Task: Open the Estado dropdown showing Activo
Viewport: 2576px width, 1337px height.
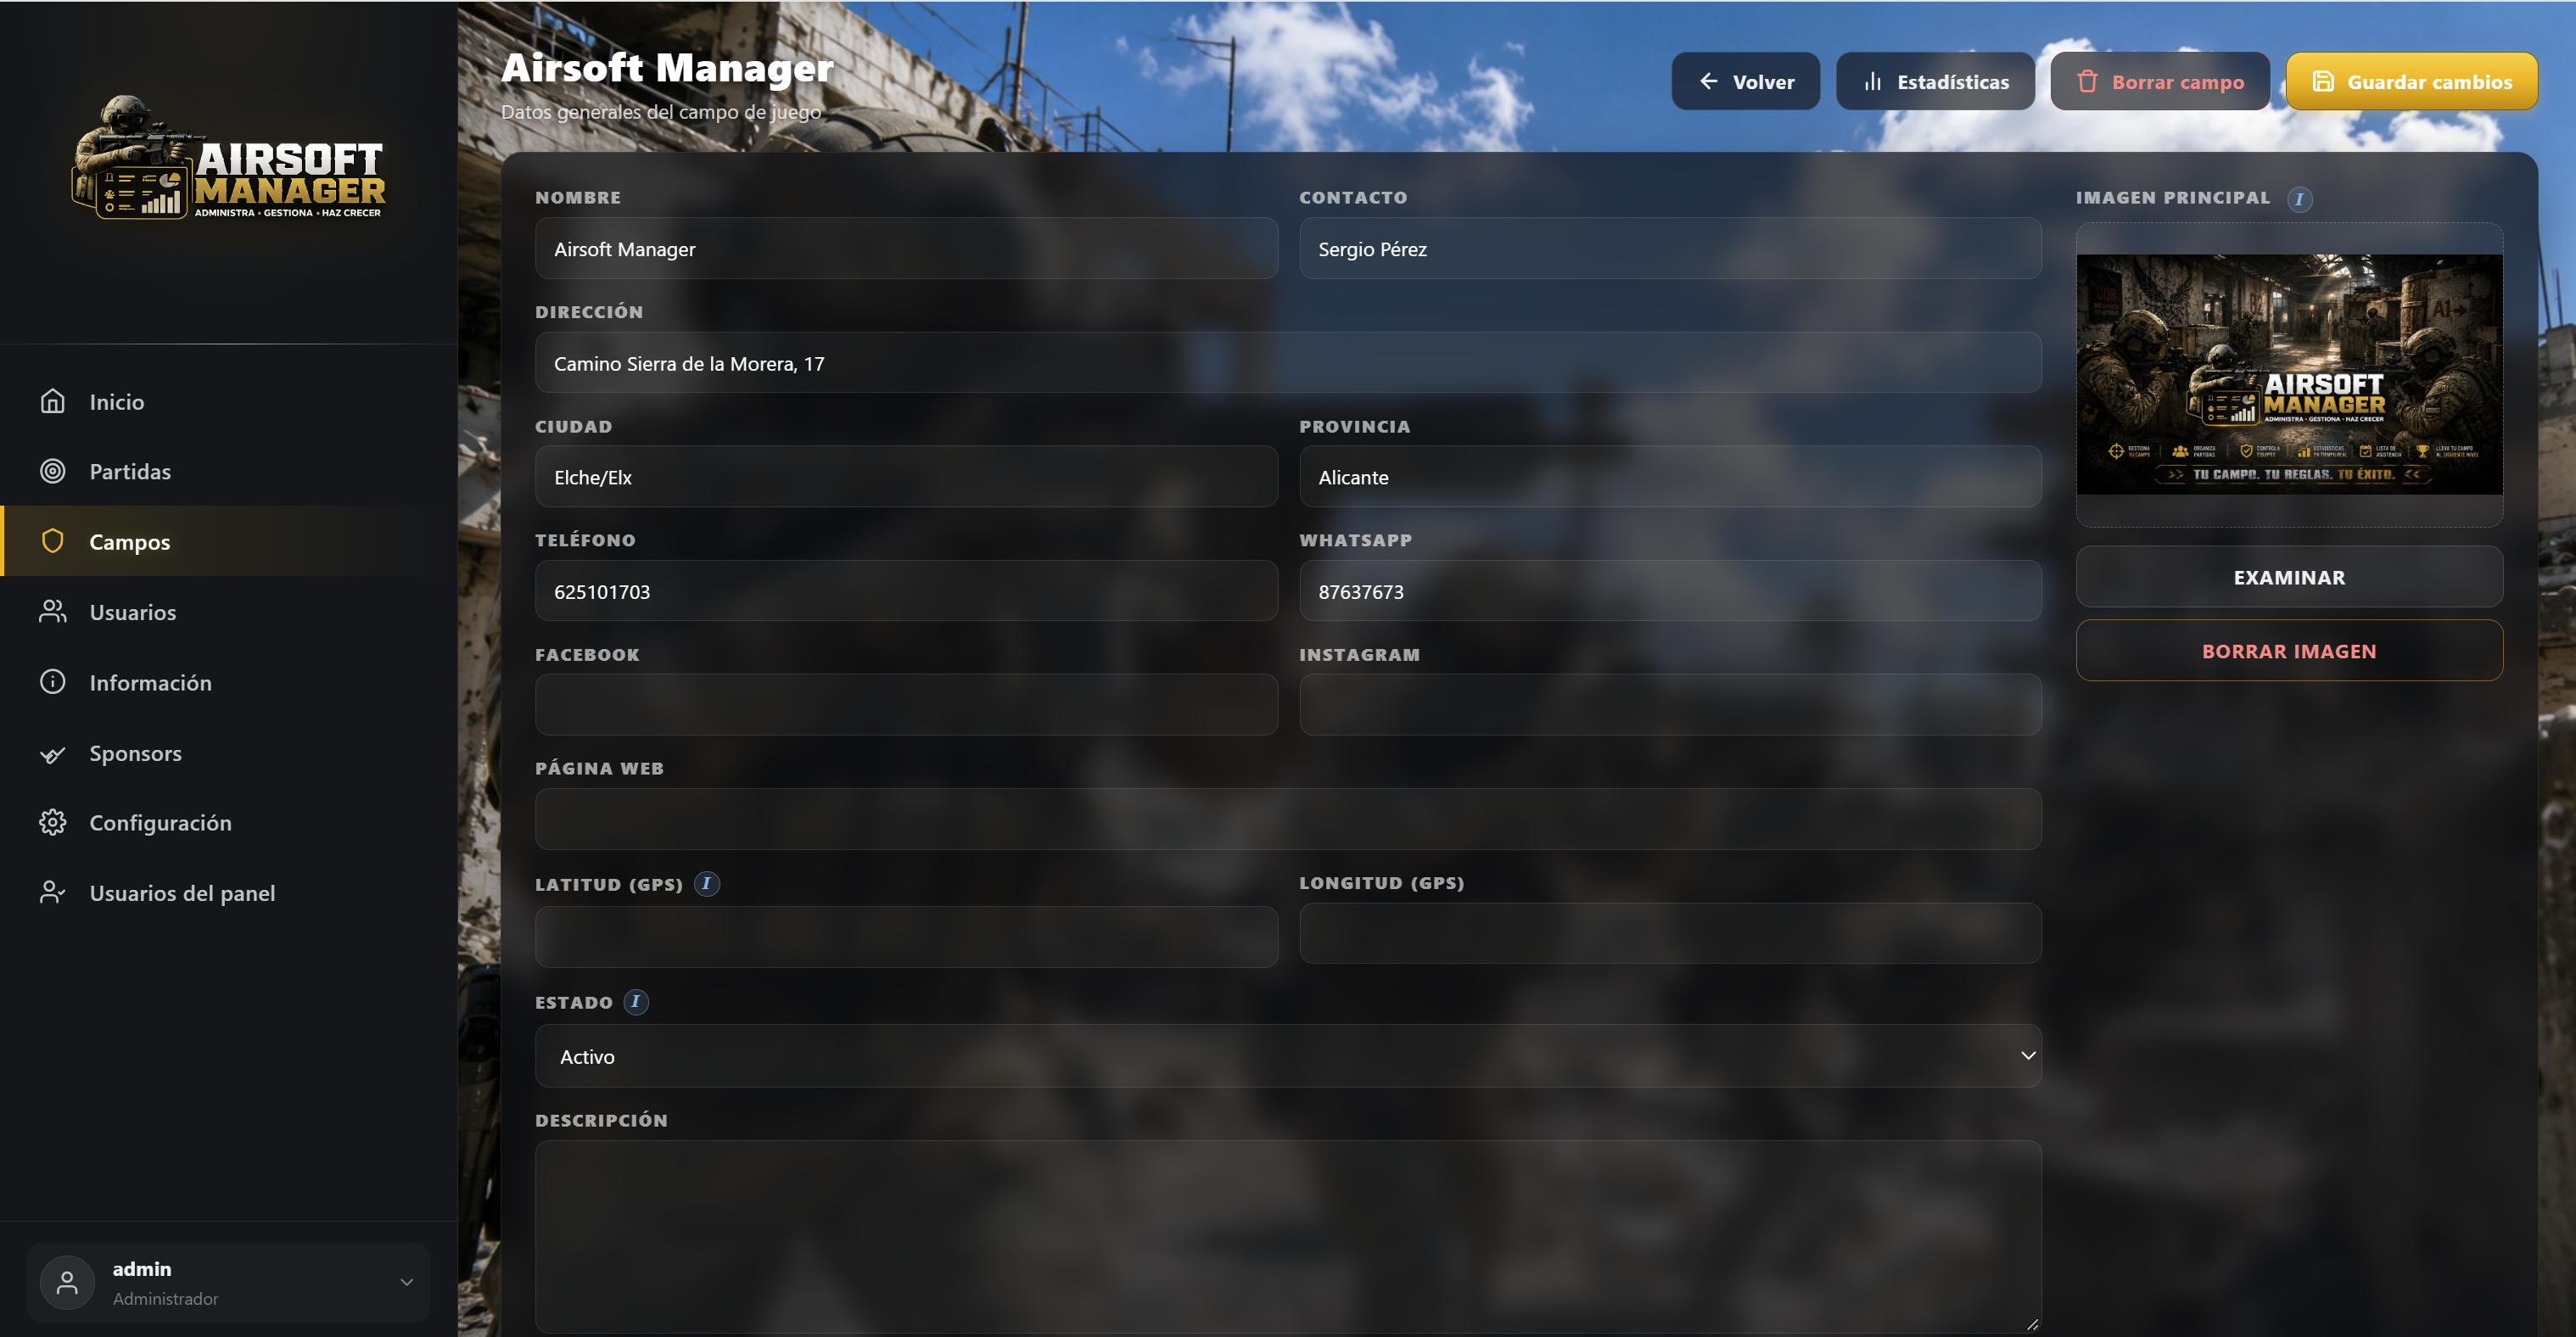Action: pos(1288,1056)
